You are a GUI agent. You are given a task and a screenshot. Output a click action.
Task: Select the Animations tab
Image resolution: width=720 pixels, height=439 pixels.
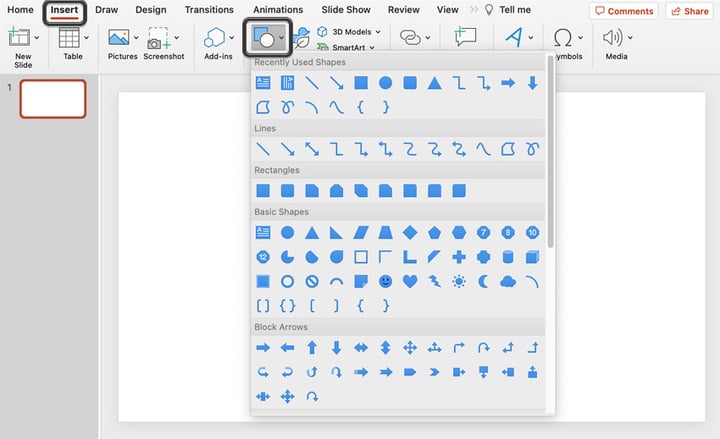pos(278,10)
